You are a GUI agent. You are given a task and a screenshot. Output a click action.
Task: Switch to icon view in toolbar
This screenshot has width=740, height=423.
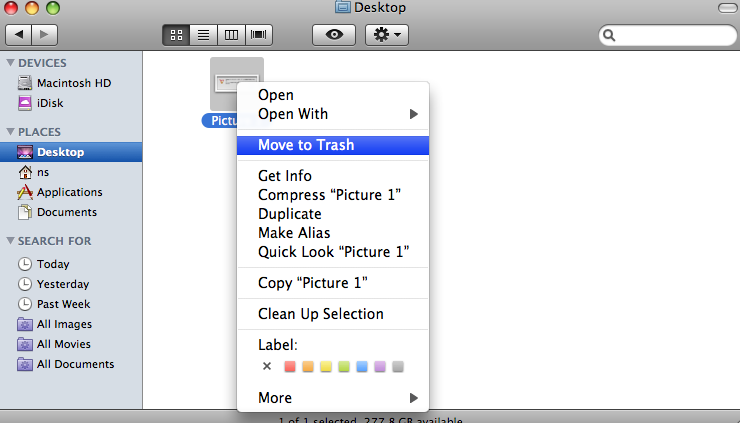176,35
